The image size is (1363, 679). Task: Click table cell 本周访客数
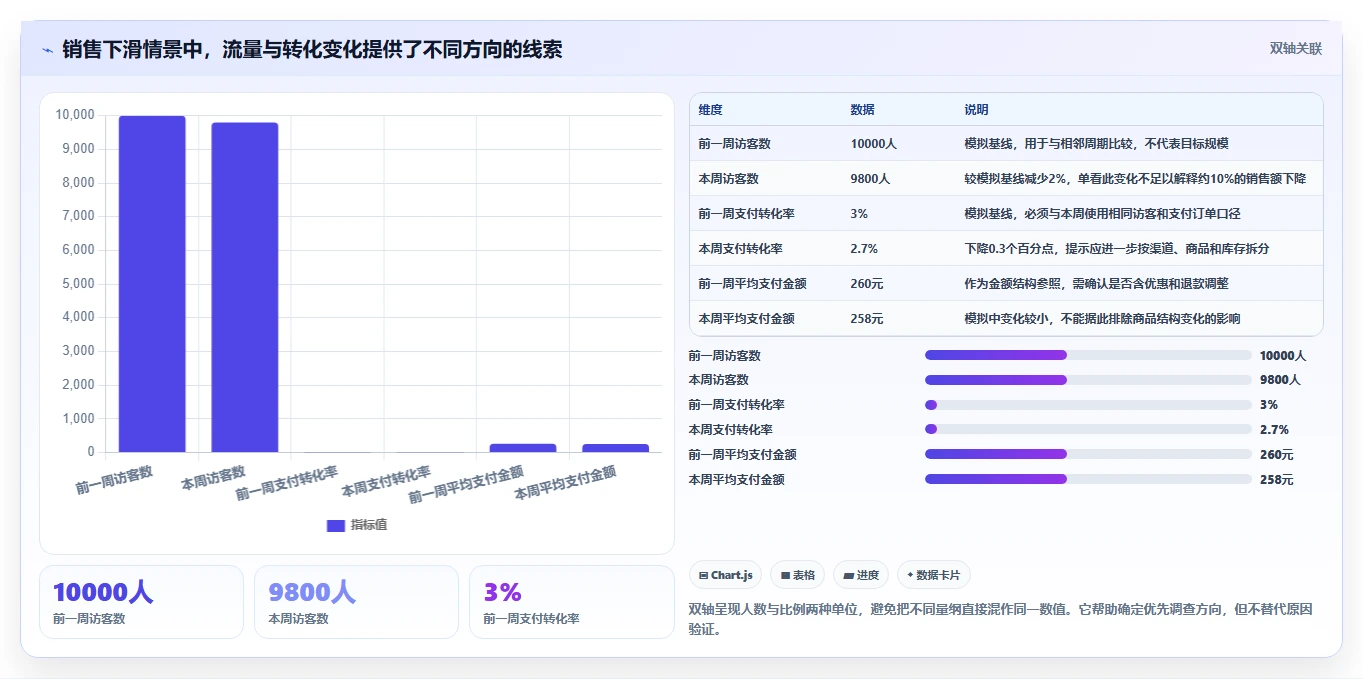coord(728,179)
